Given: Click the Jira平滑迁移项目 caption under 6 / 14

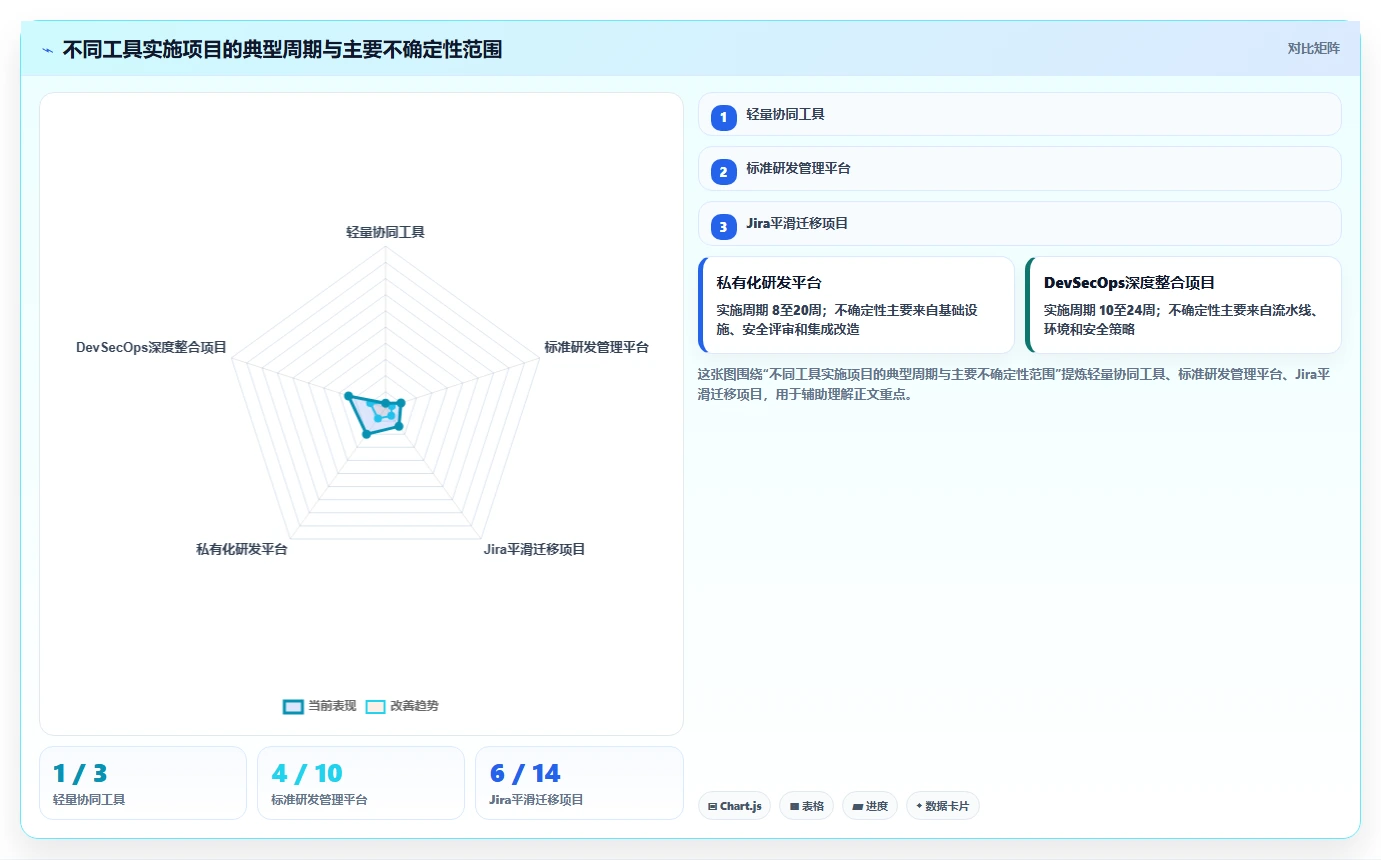Looking at the screenshot, I should (536, 800).
